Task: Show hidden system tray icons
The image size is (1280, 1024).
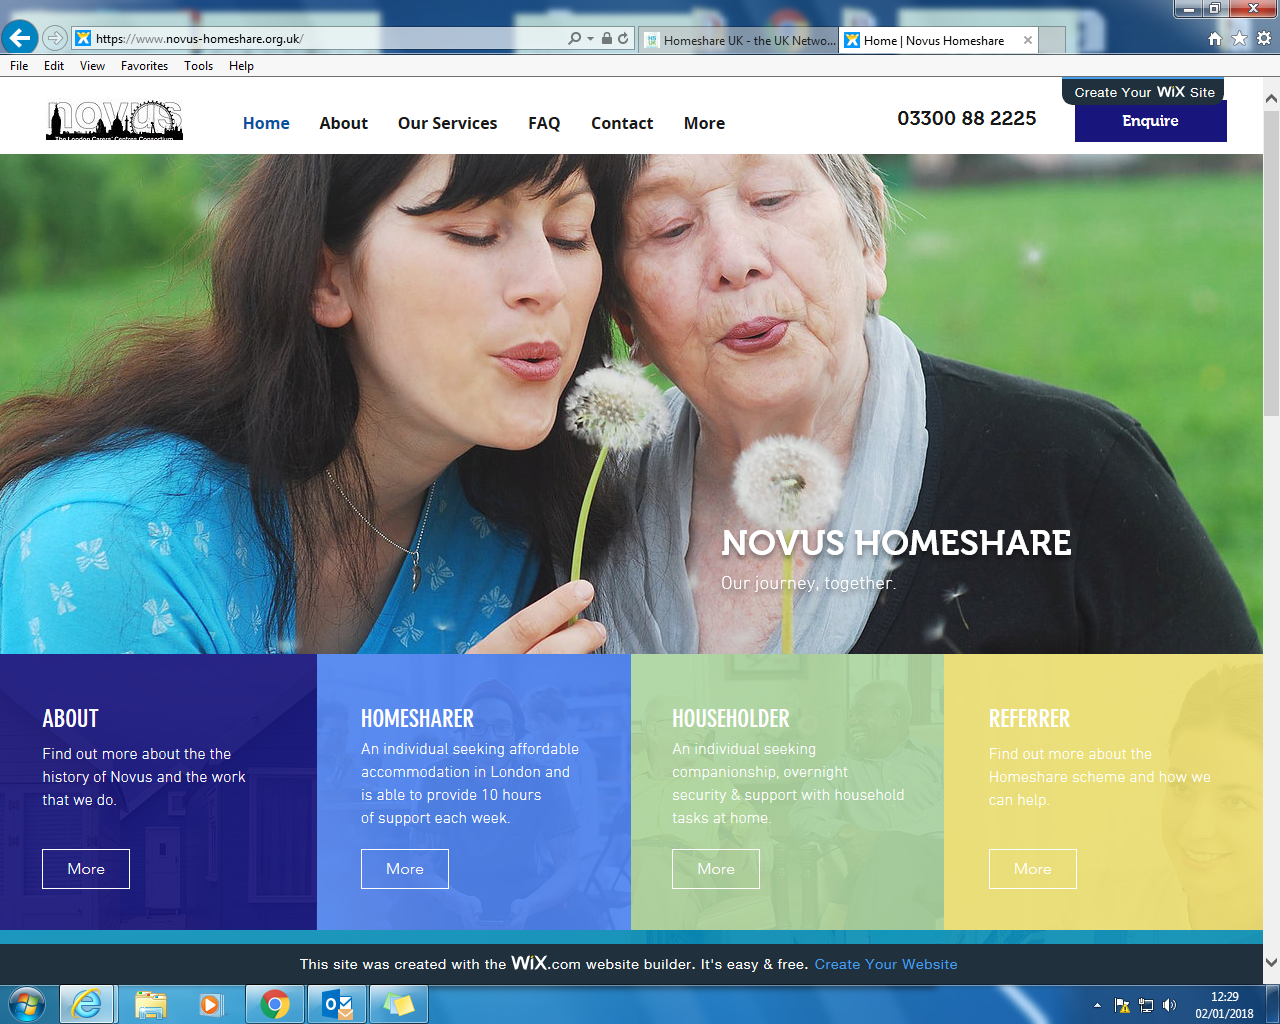Action: 1097,1005
